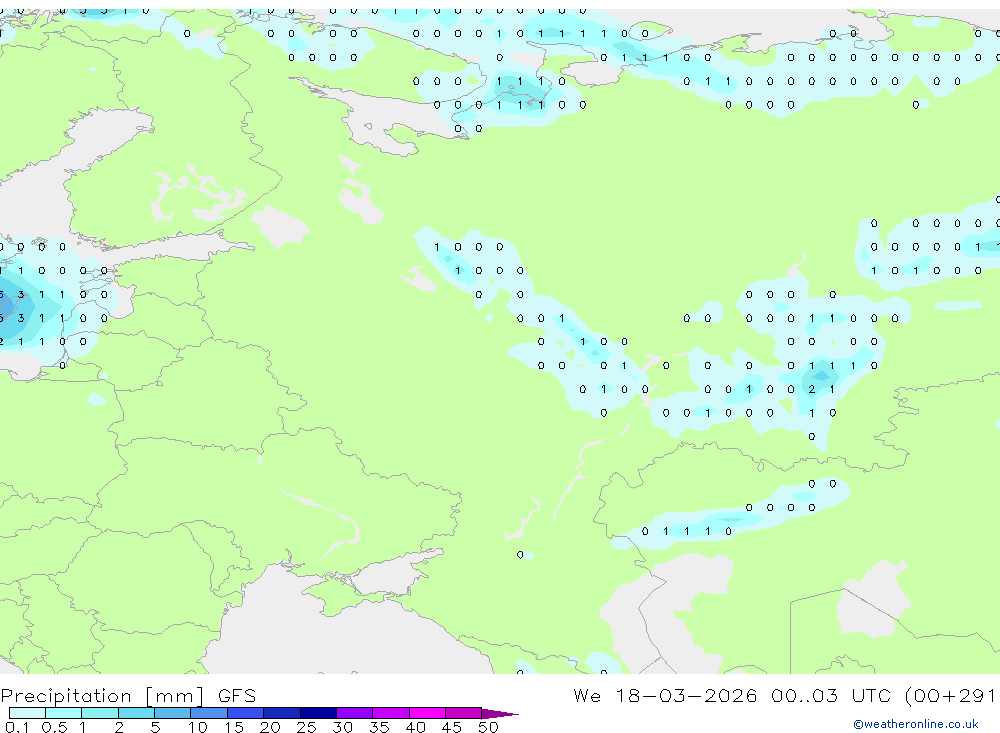
Task: Click the 10–15 mm legend swatch
Action: click(x=209, y=713)
